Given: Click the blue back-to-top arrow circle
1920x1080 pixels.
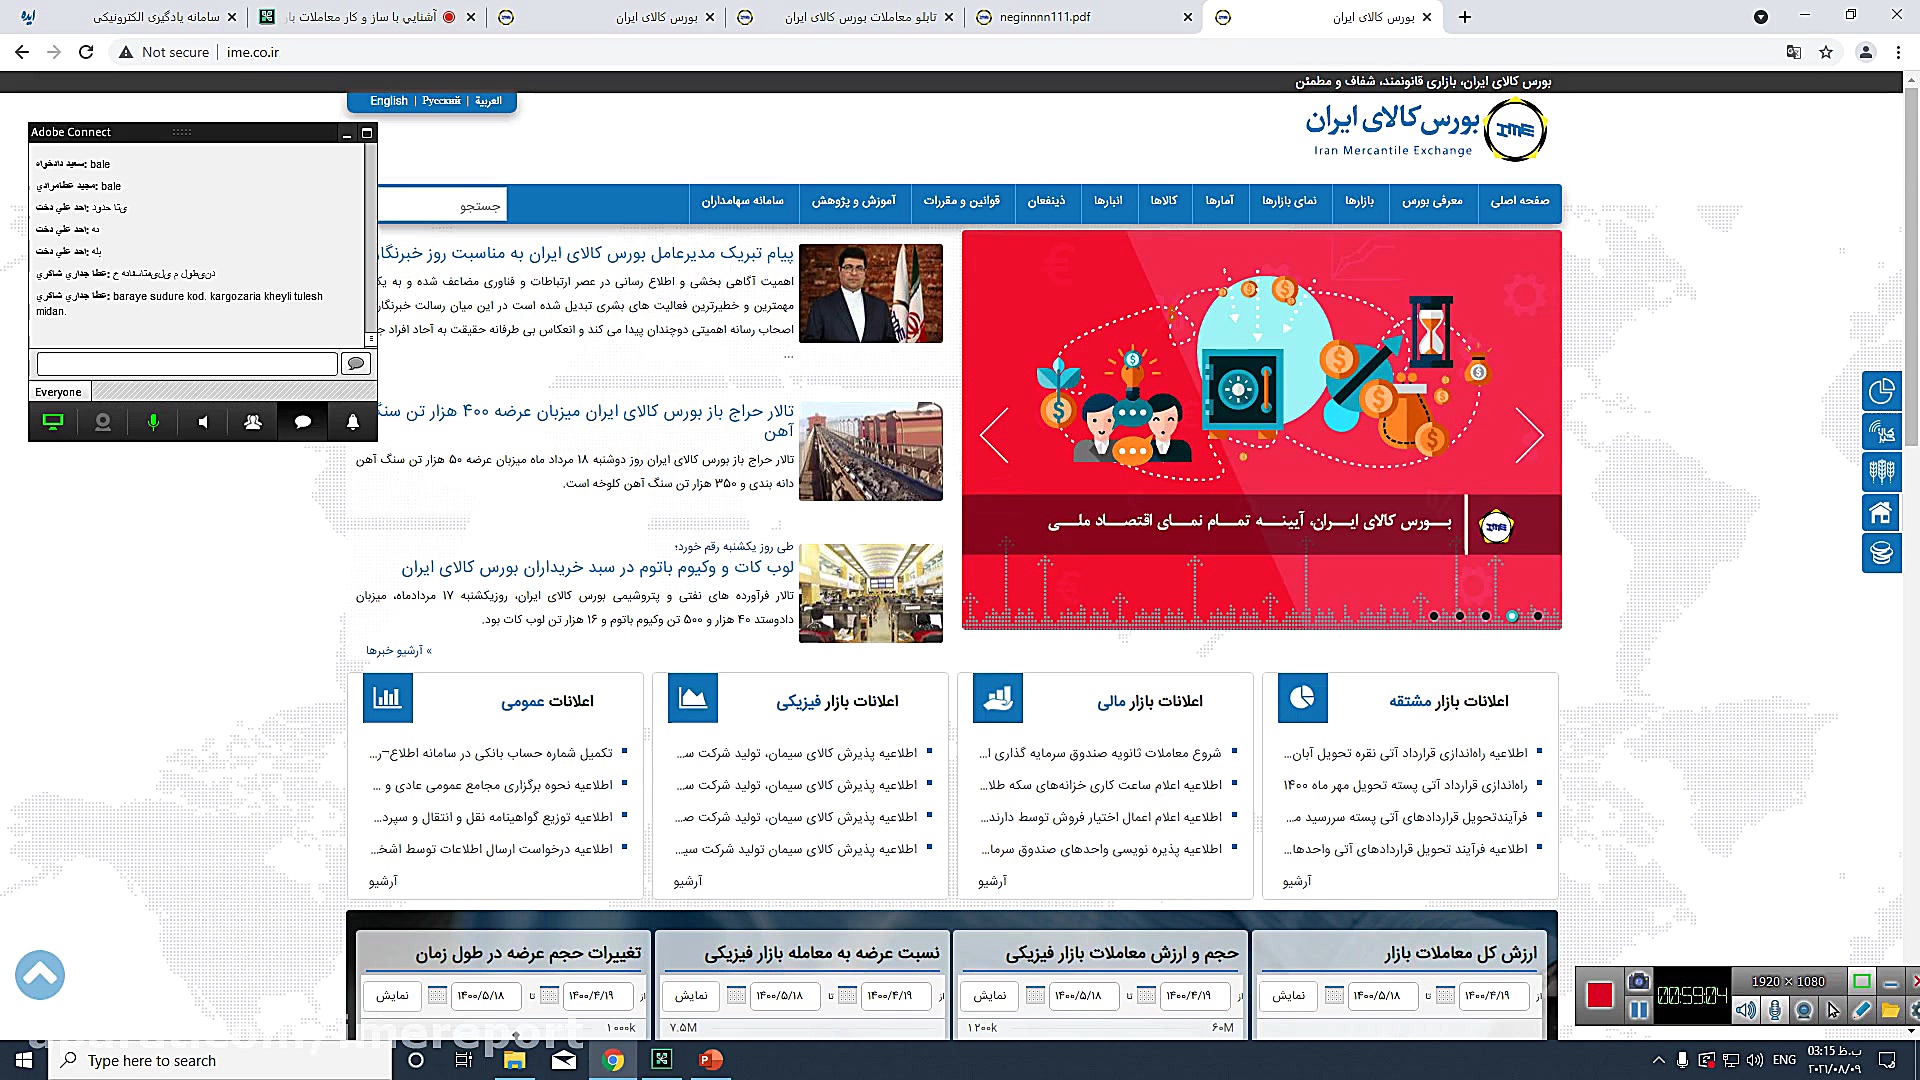Looking at the screenshot, I should pyautogui.click(x=40, y=975).
